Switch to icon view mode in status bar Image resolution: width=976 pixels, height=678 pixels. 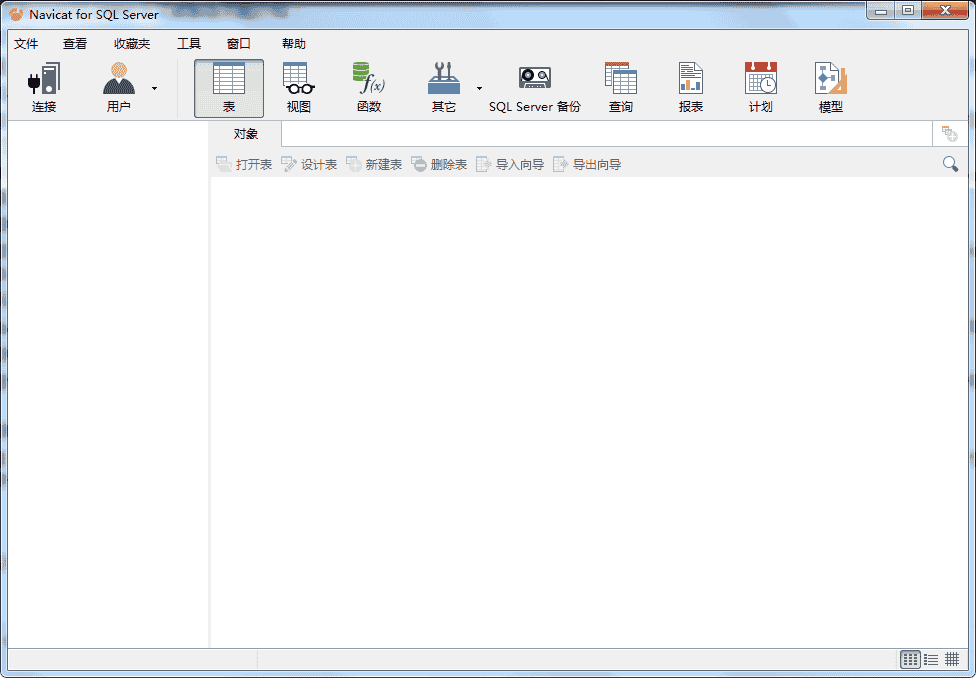point(910,659)
